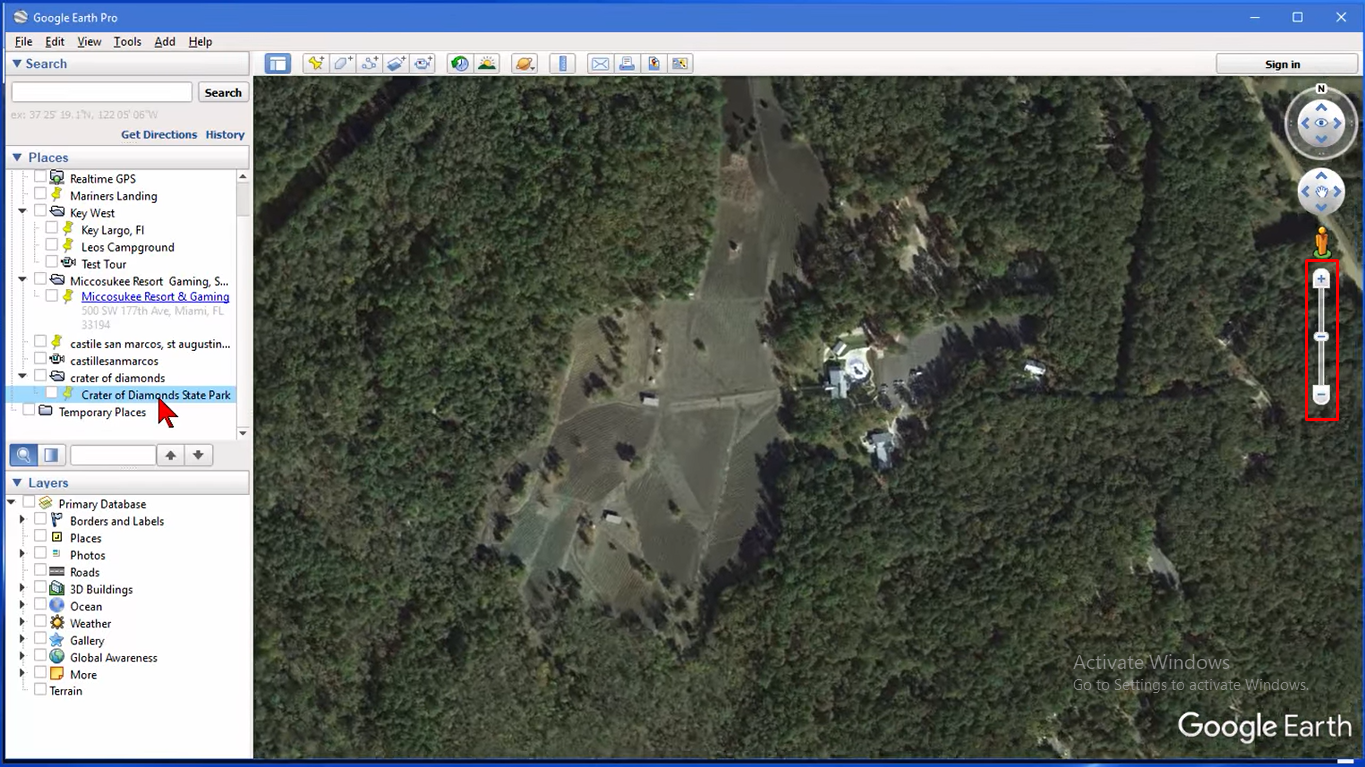1365x767 pixels.
Task: Click the Print icon in the toolbar
Action: point(627,64)
